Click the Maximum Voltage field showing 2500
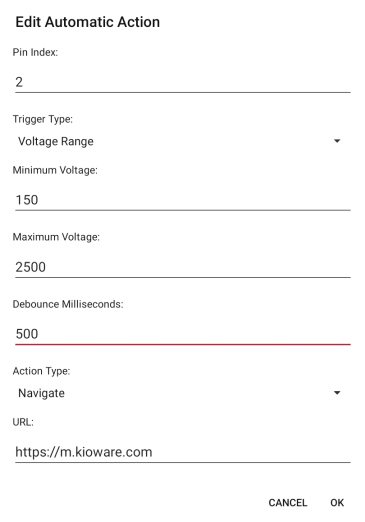This screenshot has height=522, width=365. [183, 267]
